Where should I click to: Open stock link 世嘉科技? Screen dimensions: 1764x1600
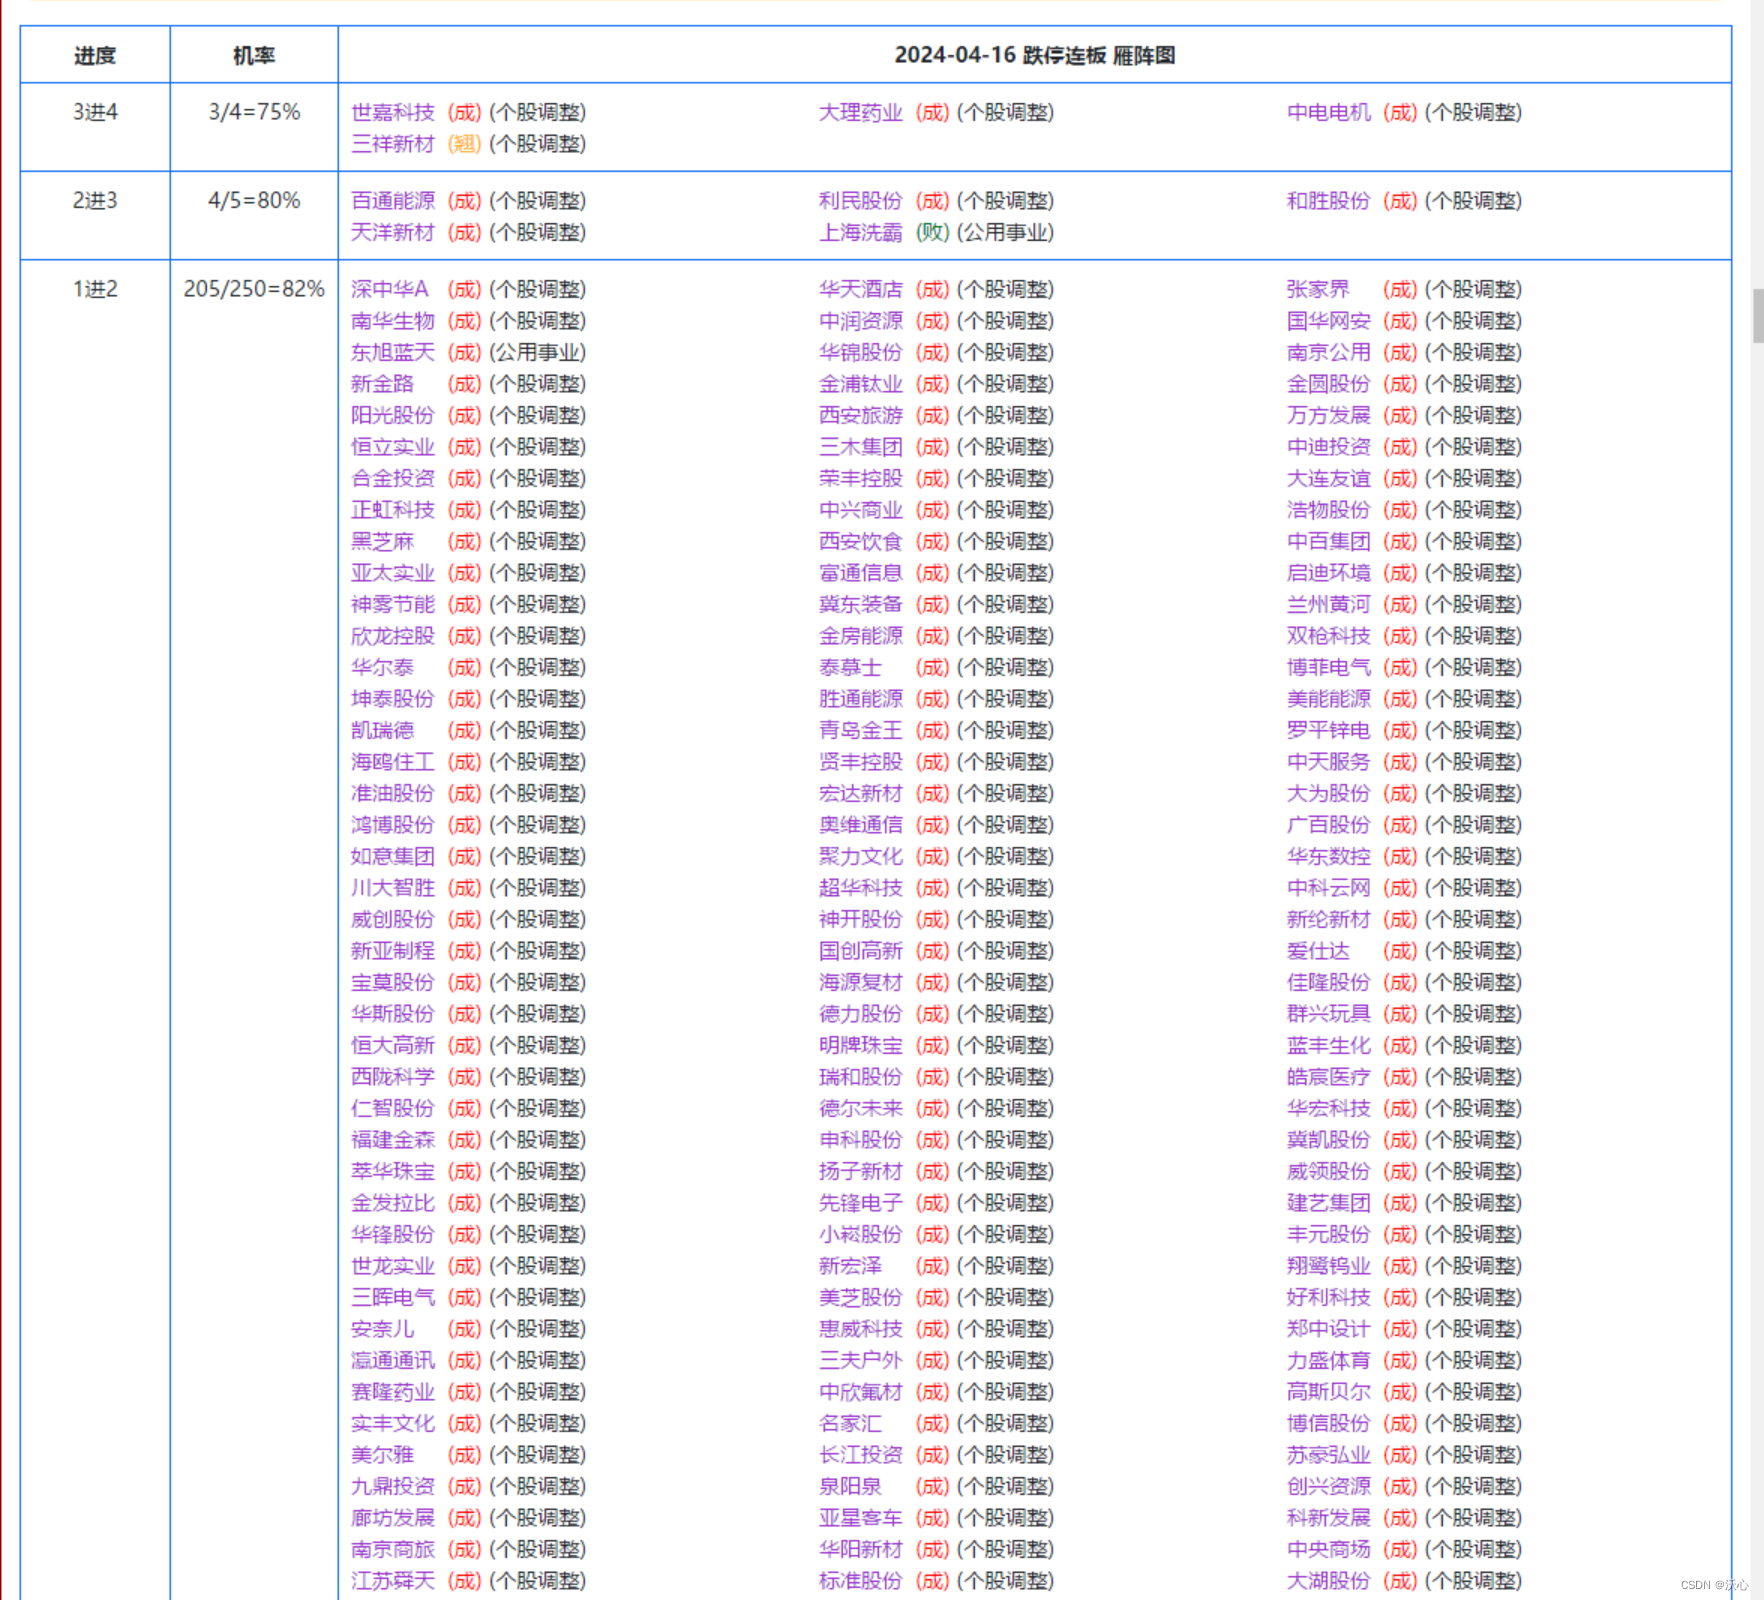pyautogui.click(x=393, y=112)
